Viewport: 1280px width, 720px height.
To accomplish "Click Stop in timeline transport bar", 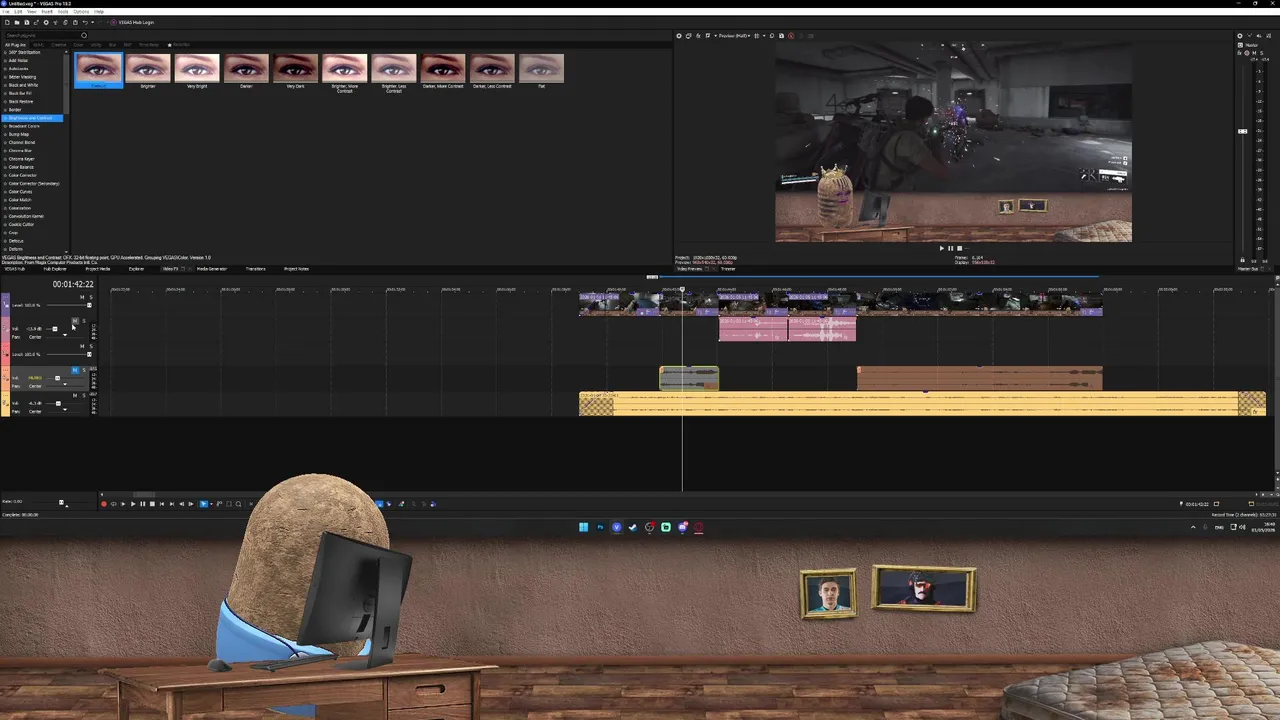I will click(x=152, y=504).
